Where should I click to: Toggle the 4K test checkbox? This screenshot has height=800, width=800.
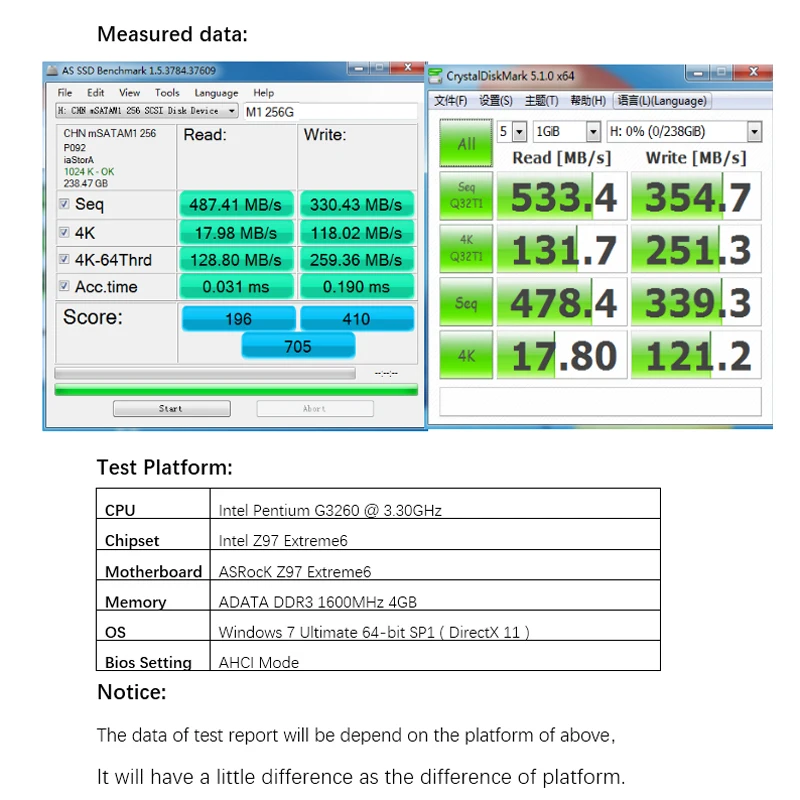pyautogui.click(x=64, y=233)
